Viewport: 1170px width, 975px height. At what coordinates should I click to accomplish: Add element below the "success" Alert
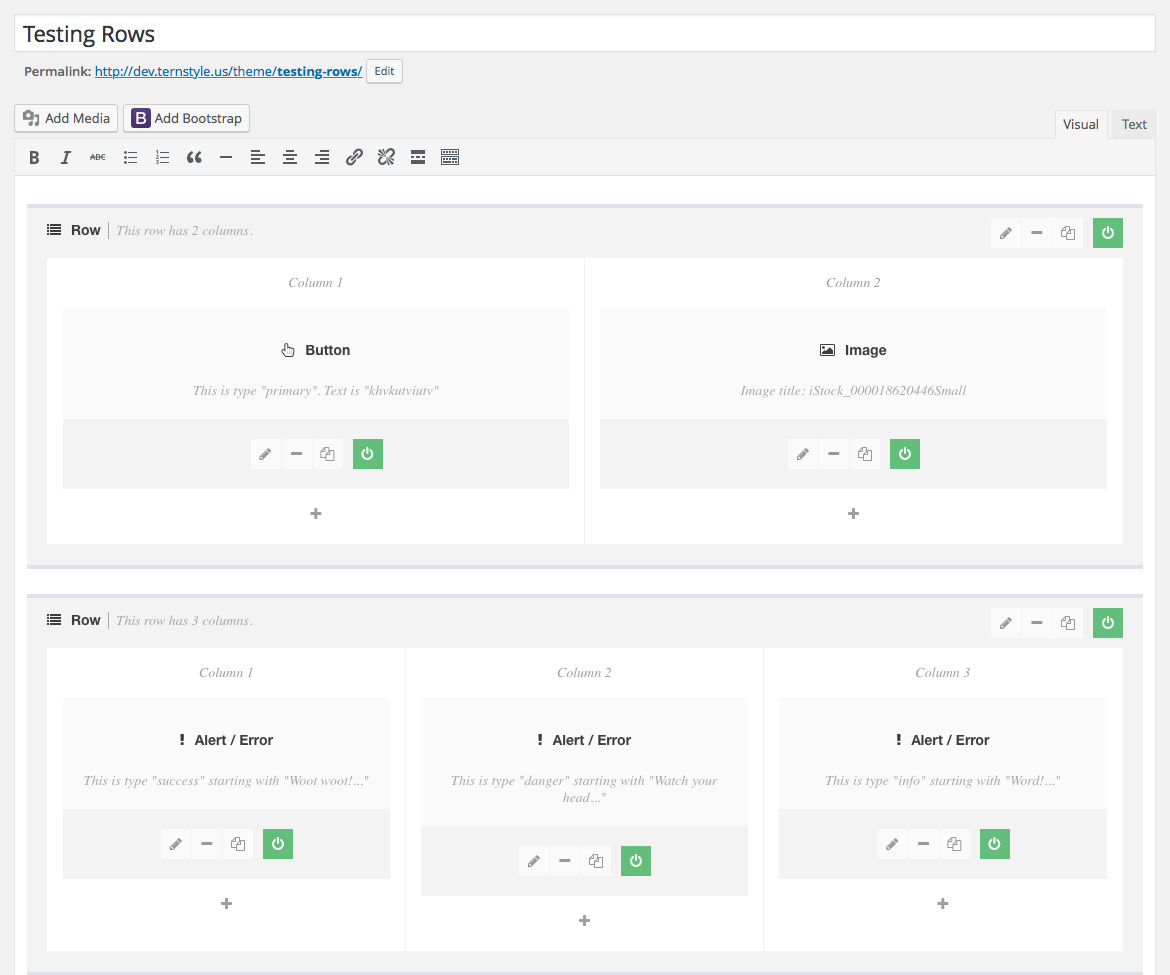[x=226, y=903]
